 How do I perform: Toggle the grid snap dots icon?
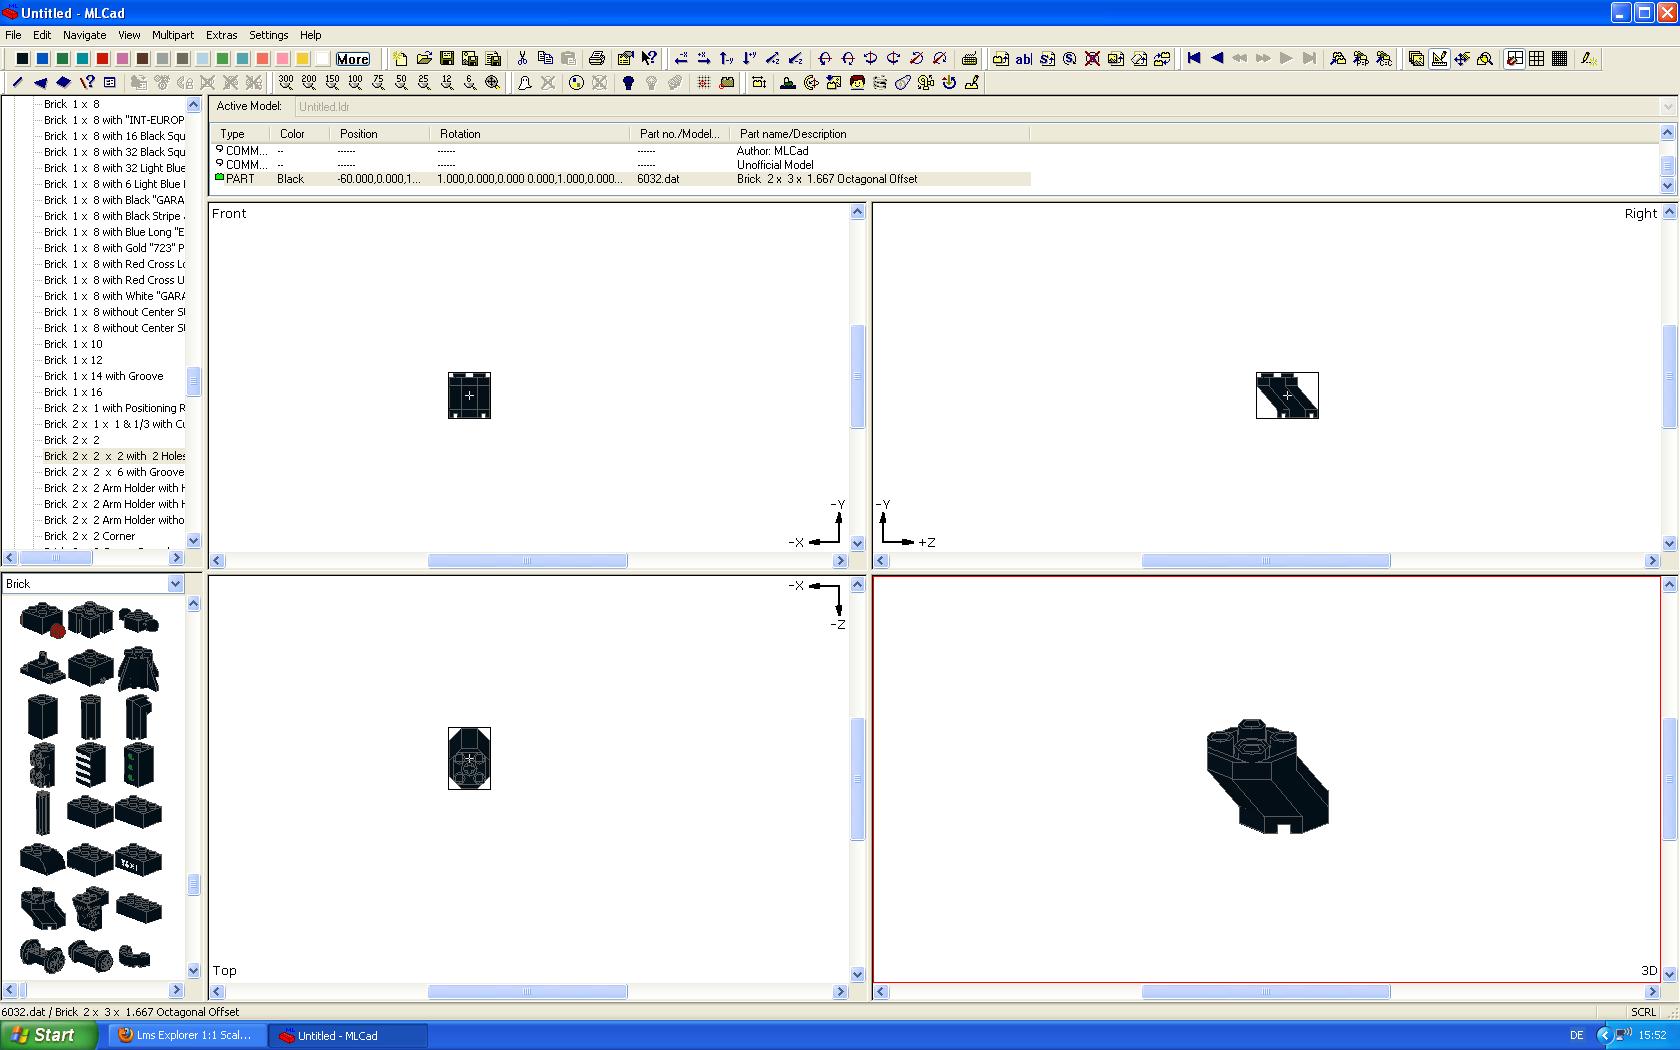point(704,83)
